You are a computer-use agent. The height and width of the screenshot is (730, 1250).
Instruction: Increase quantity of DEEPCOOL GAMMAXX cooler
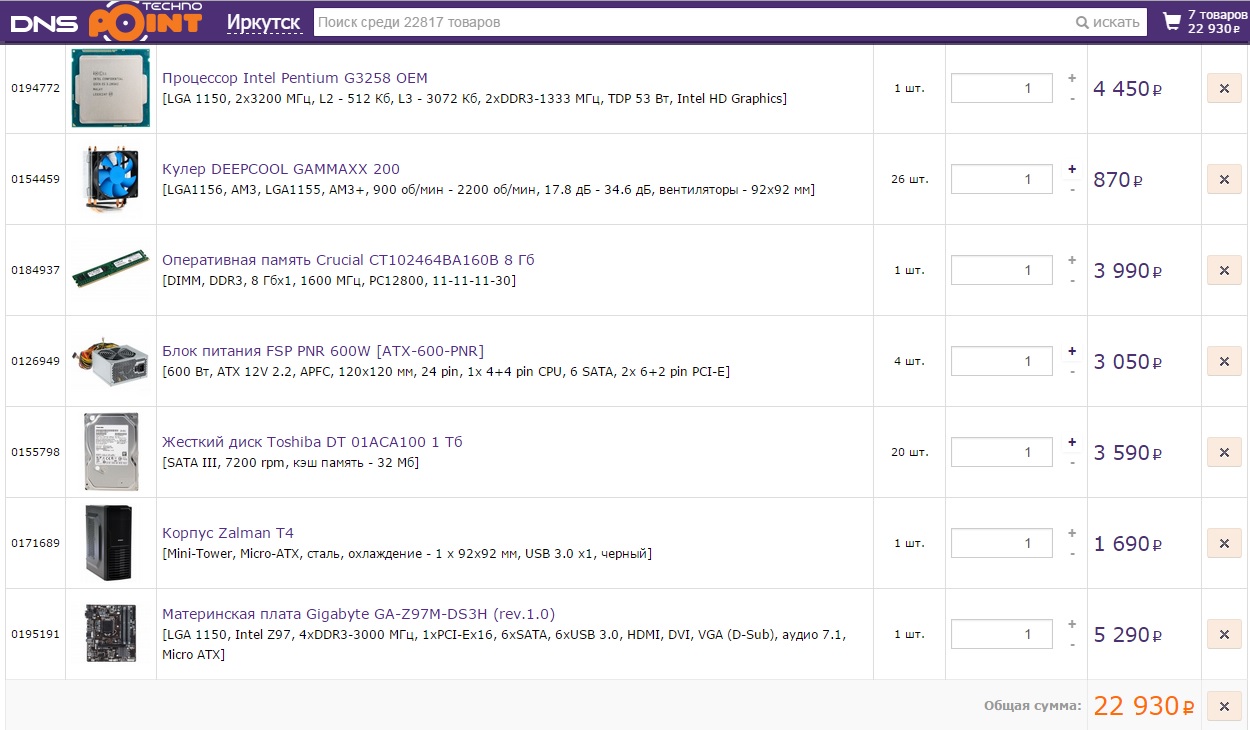[1072, 169]
